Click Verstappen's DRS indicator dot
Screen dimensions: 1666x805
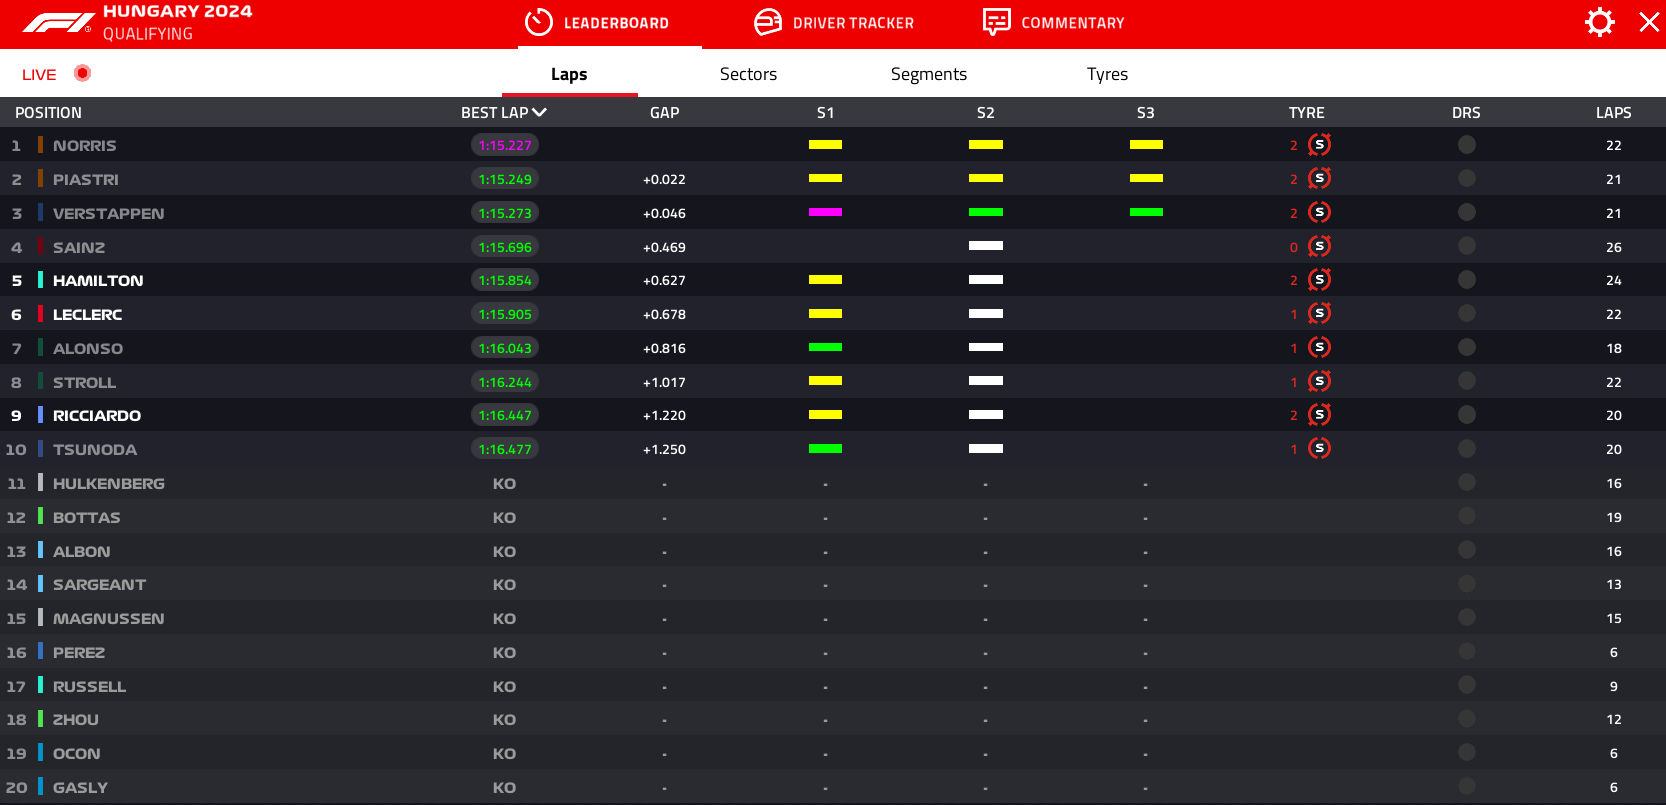1467,212
